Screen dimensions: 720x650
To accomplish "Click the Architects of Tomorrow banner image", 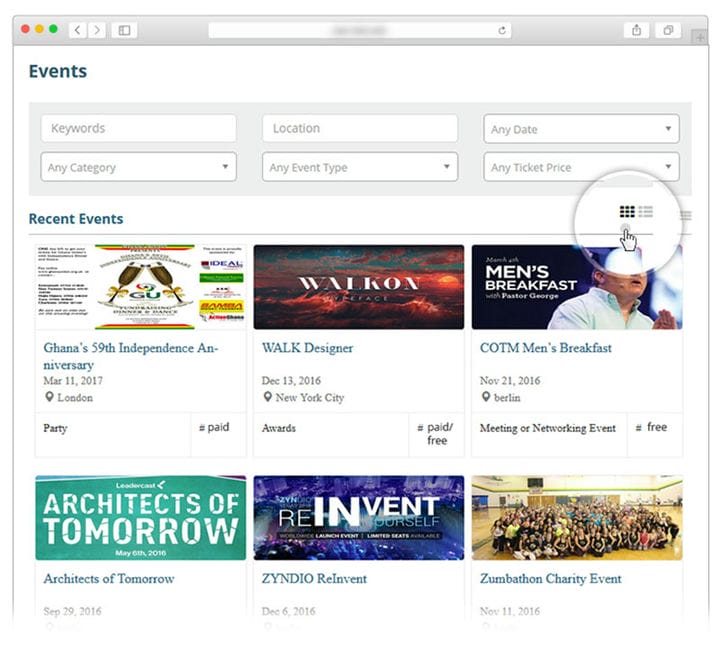I will pos(141,518).
